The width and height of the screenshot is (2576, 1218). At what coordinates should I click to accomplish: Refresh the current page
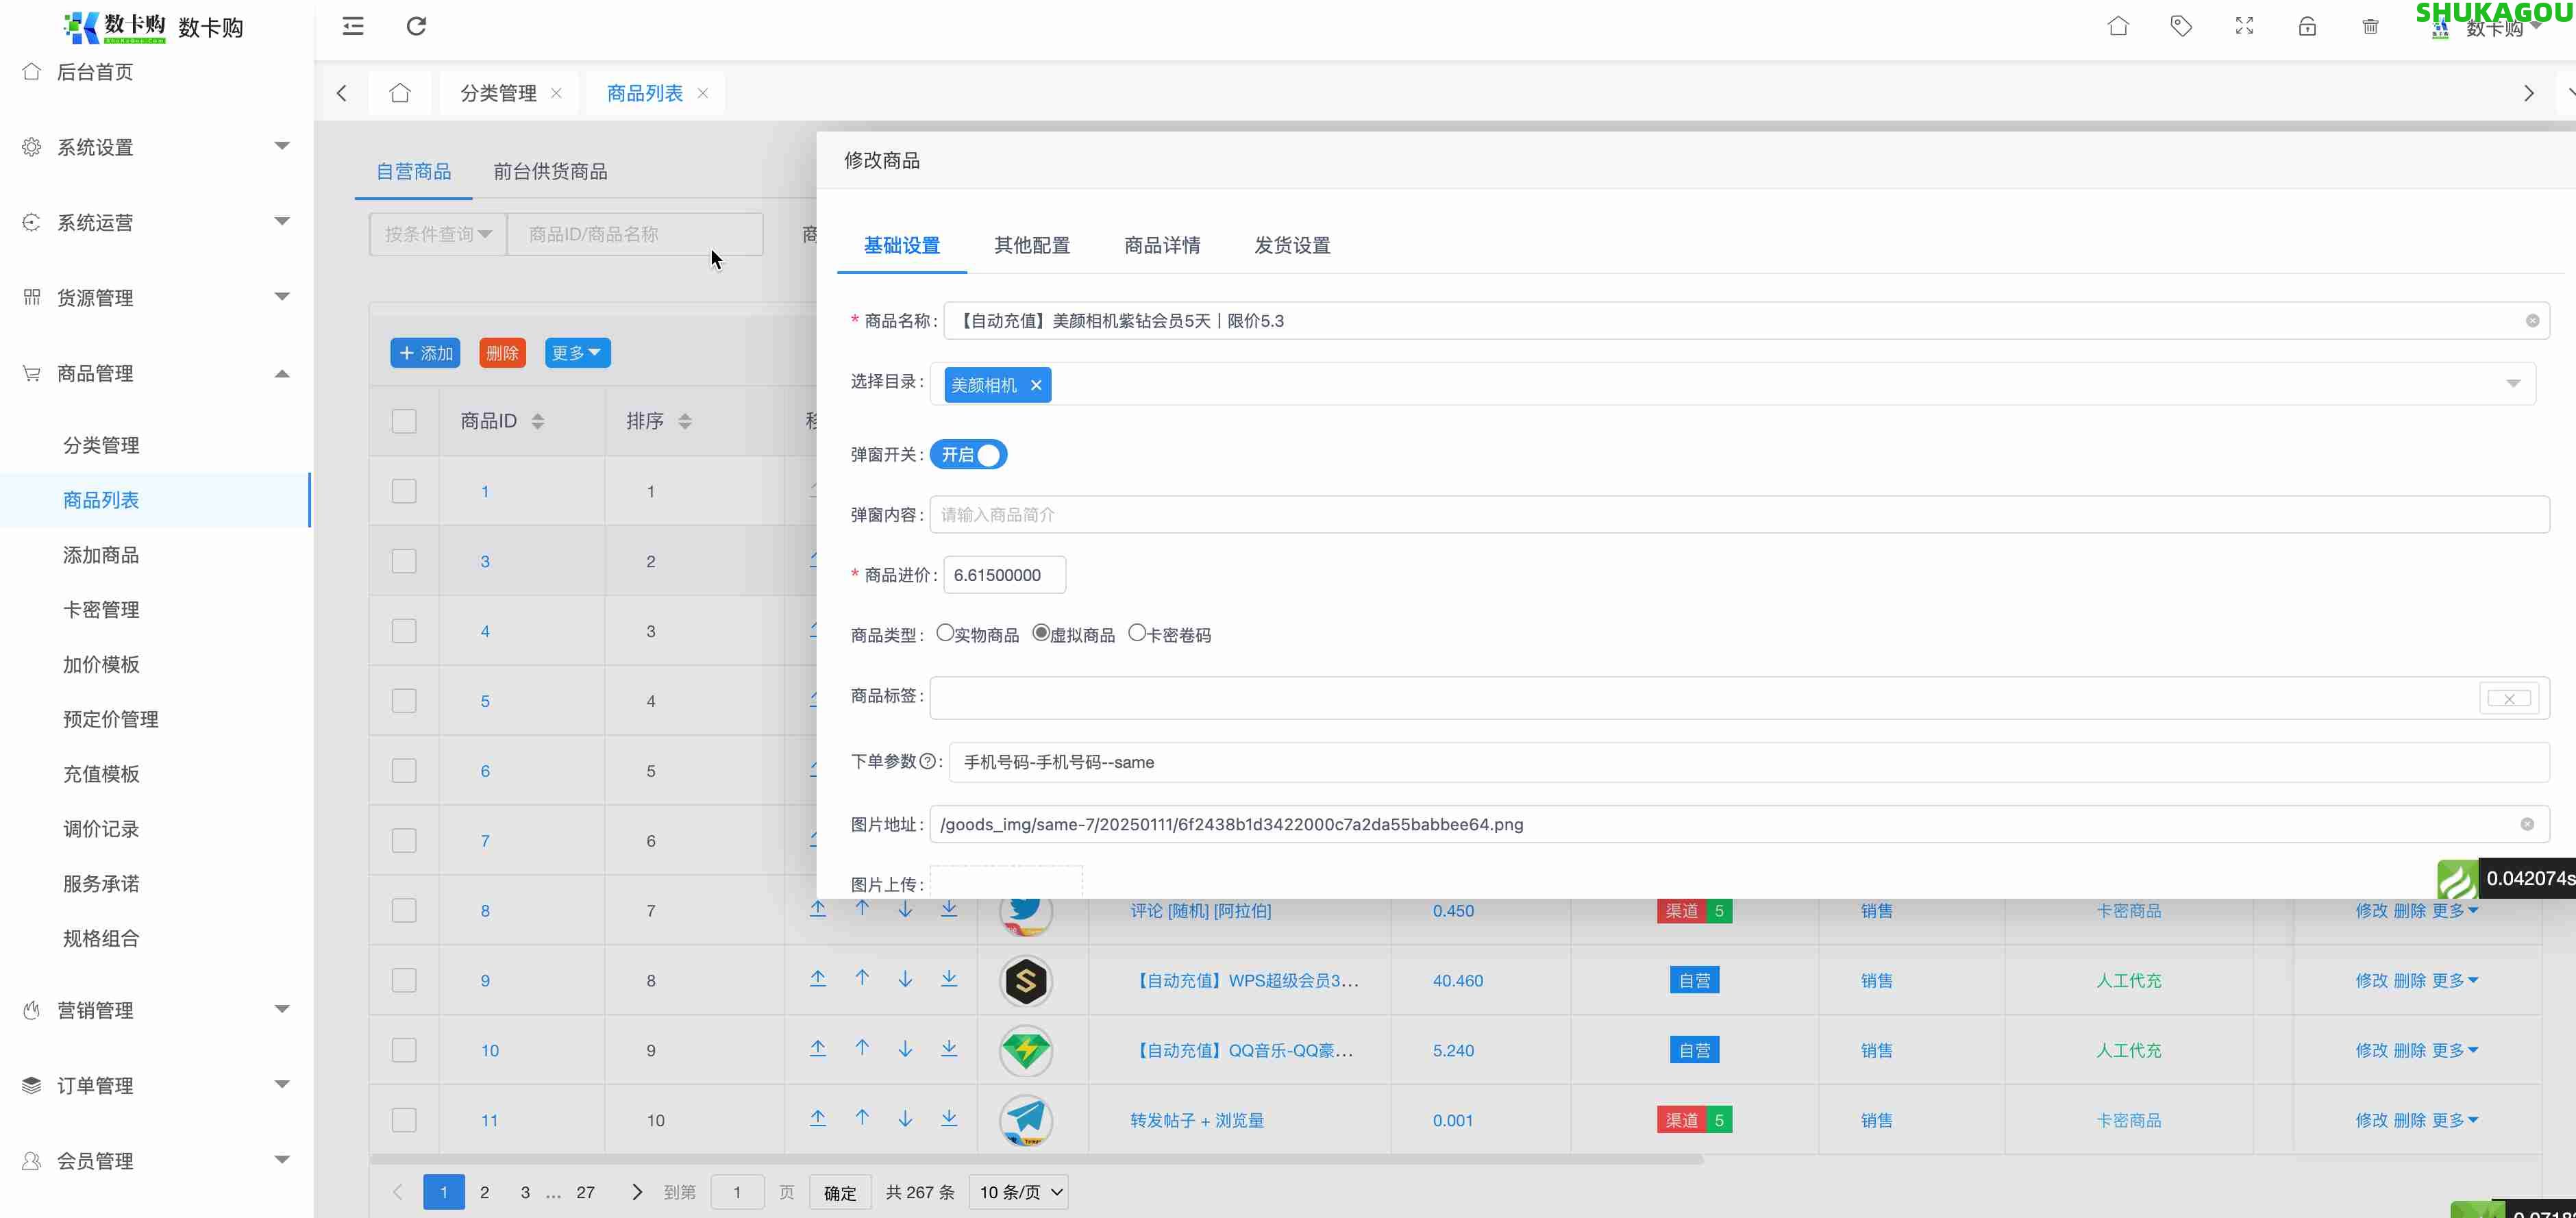point(416,26)
